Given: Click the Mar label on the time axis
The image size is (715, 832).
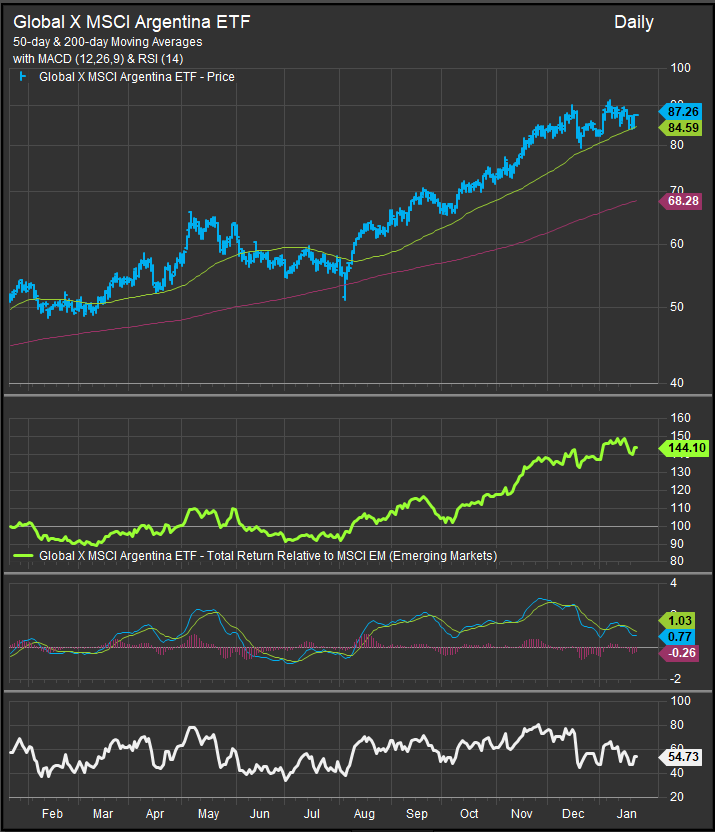Looking at the screenshot, I should click(103, 814).
